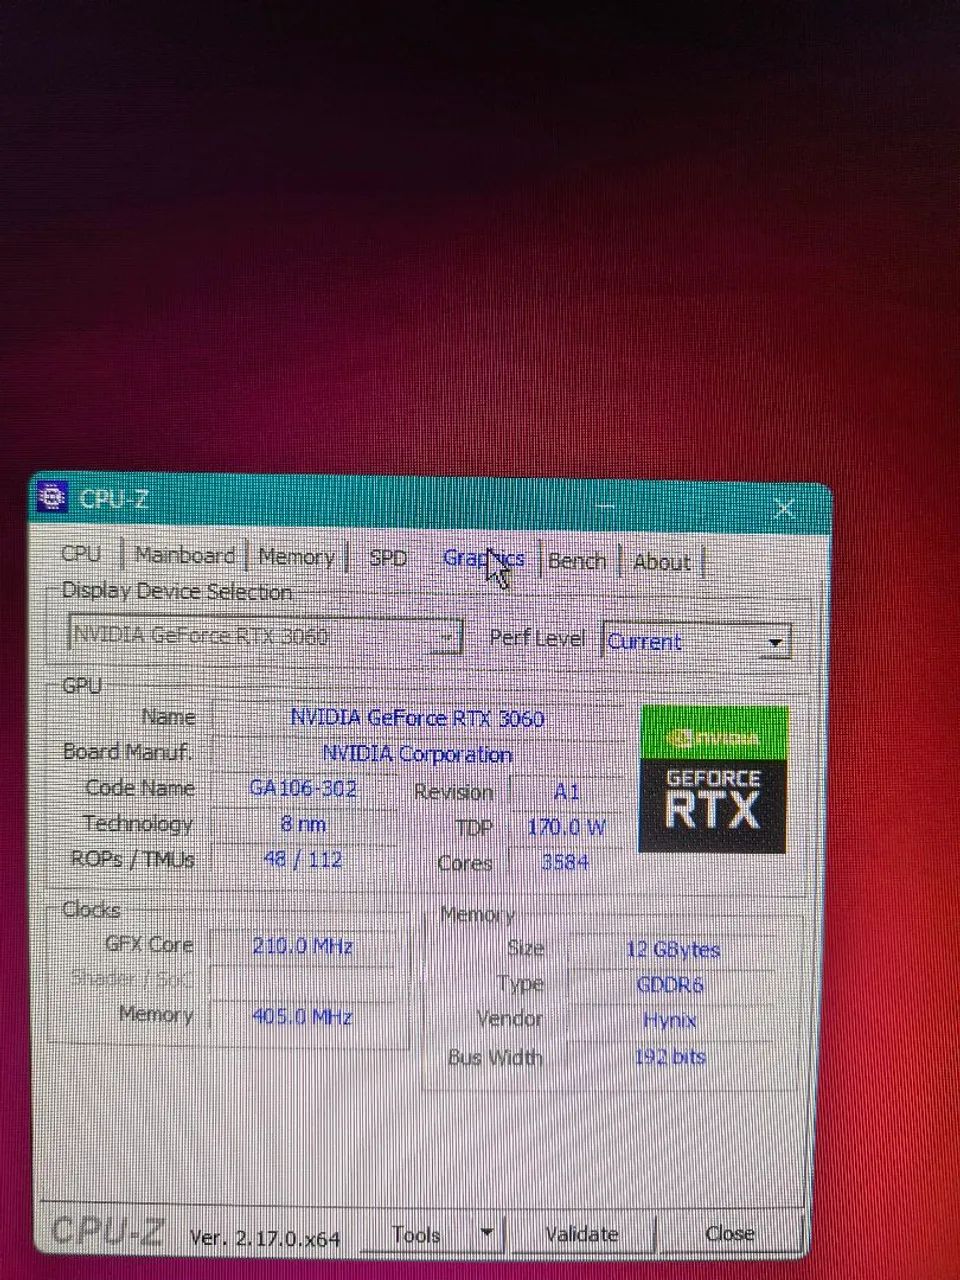Image resolution: width=960 pixels, height=1280 pixels.
Task: Click the memory vendor Hynix value
Action: click(x=670, y=1021)
